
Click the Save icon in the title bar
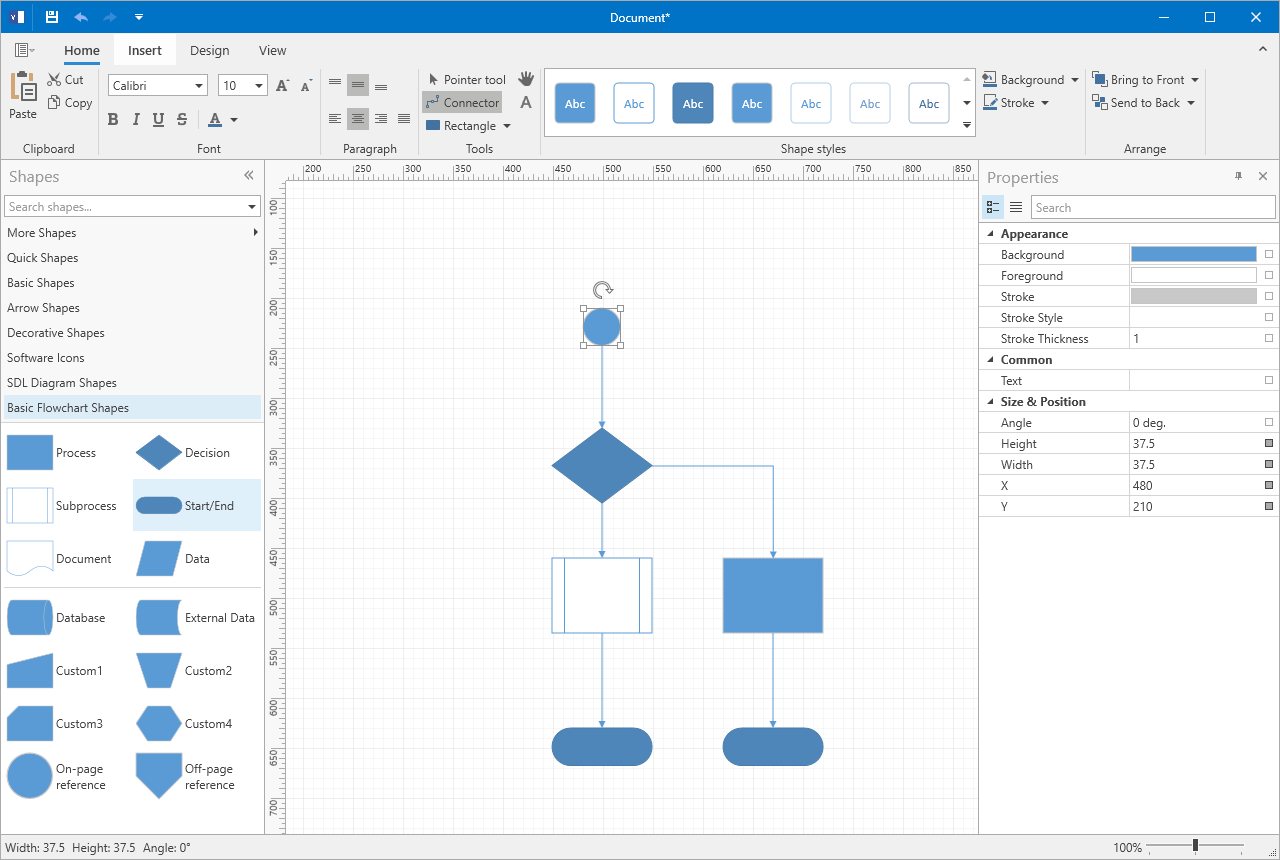[50, 16]
